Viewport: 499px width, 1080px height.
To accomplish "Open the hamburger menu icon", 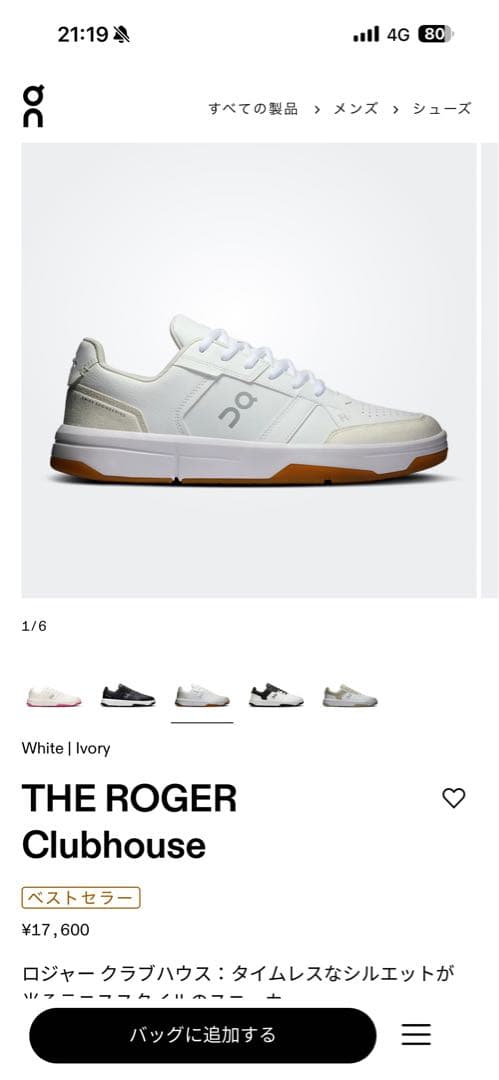I will tap(416, 1035).
